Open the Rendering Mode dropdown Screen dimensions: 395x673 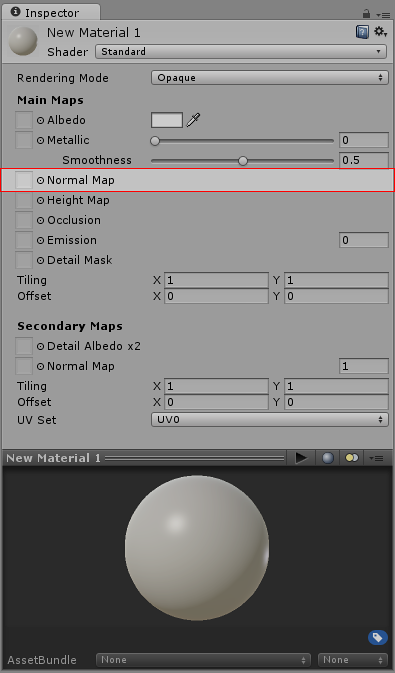pyautogui.click(x=270, y=78)
